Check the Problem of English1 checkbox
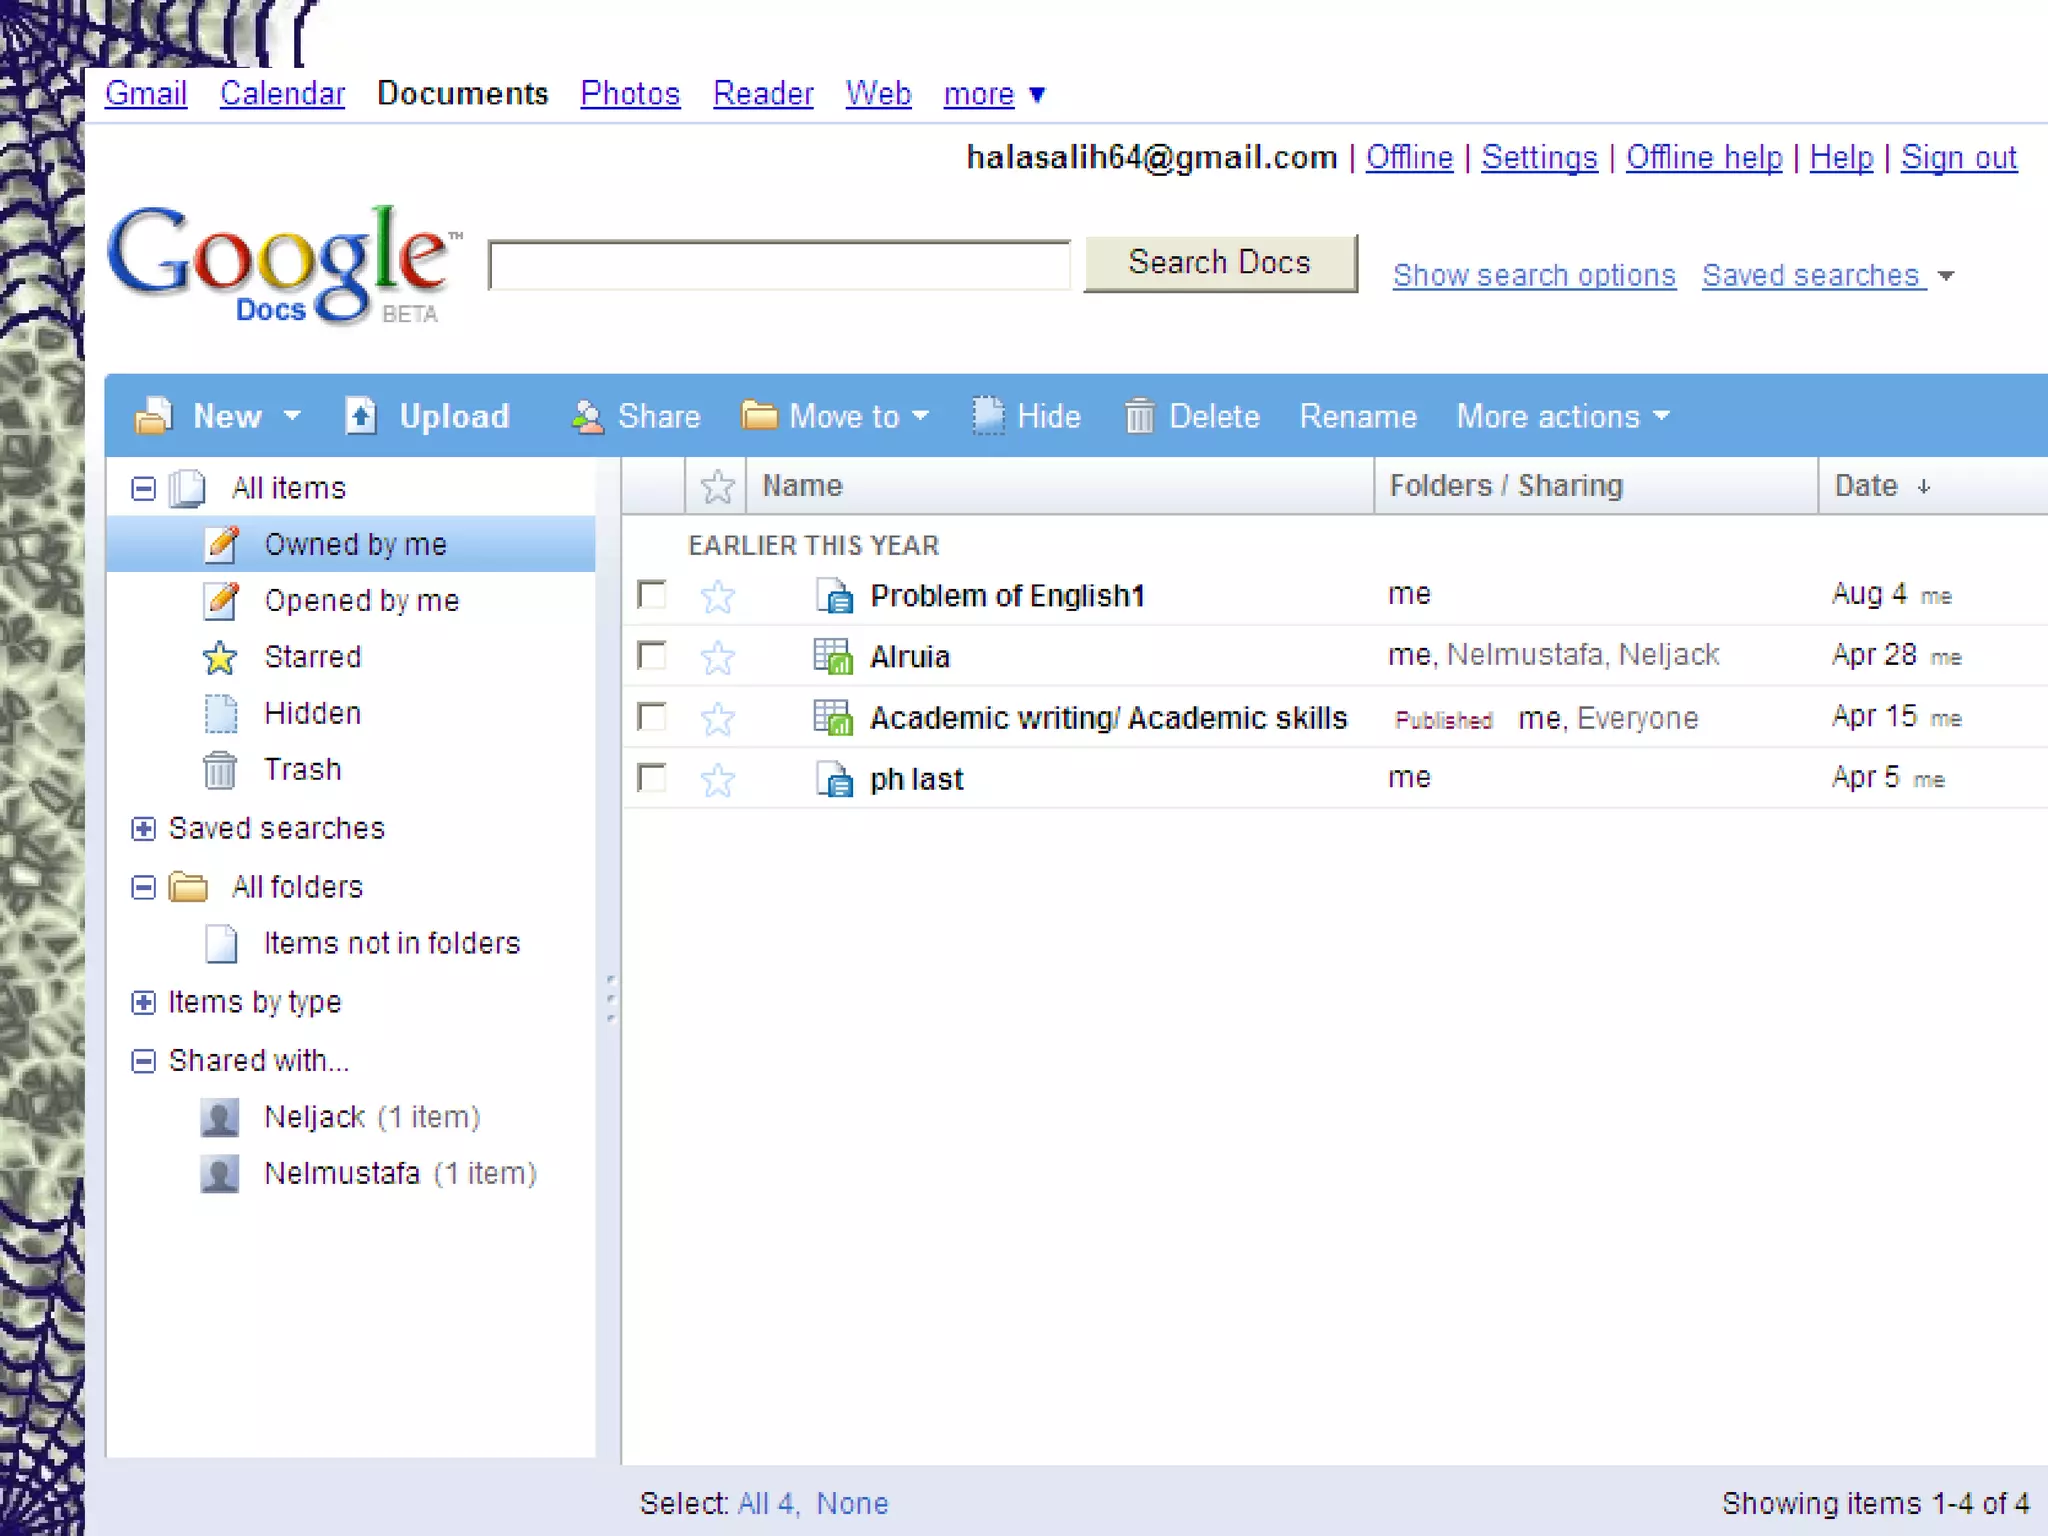 652,595
